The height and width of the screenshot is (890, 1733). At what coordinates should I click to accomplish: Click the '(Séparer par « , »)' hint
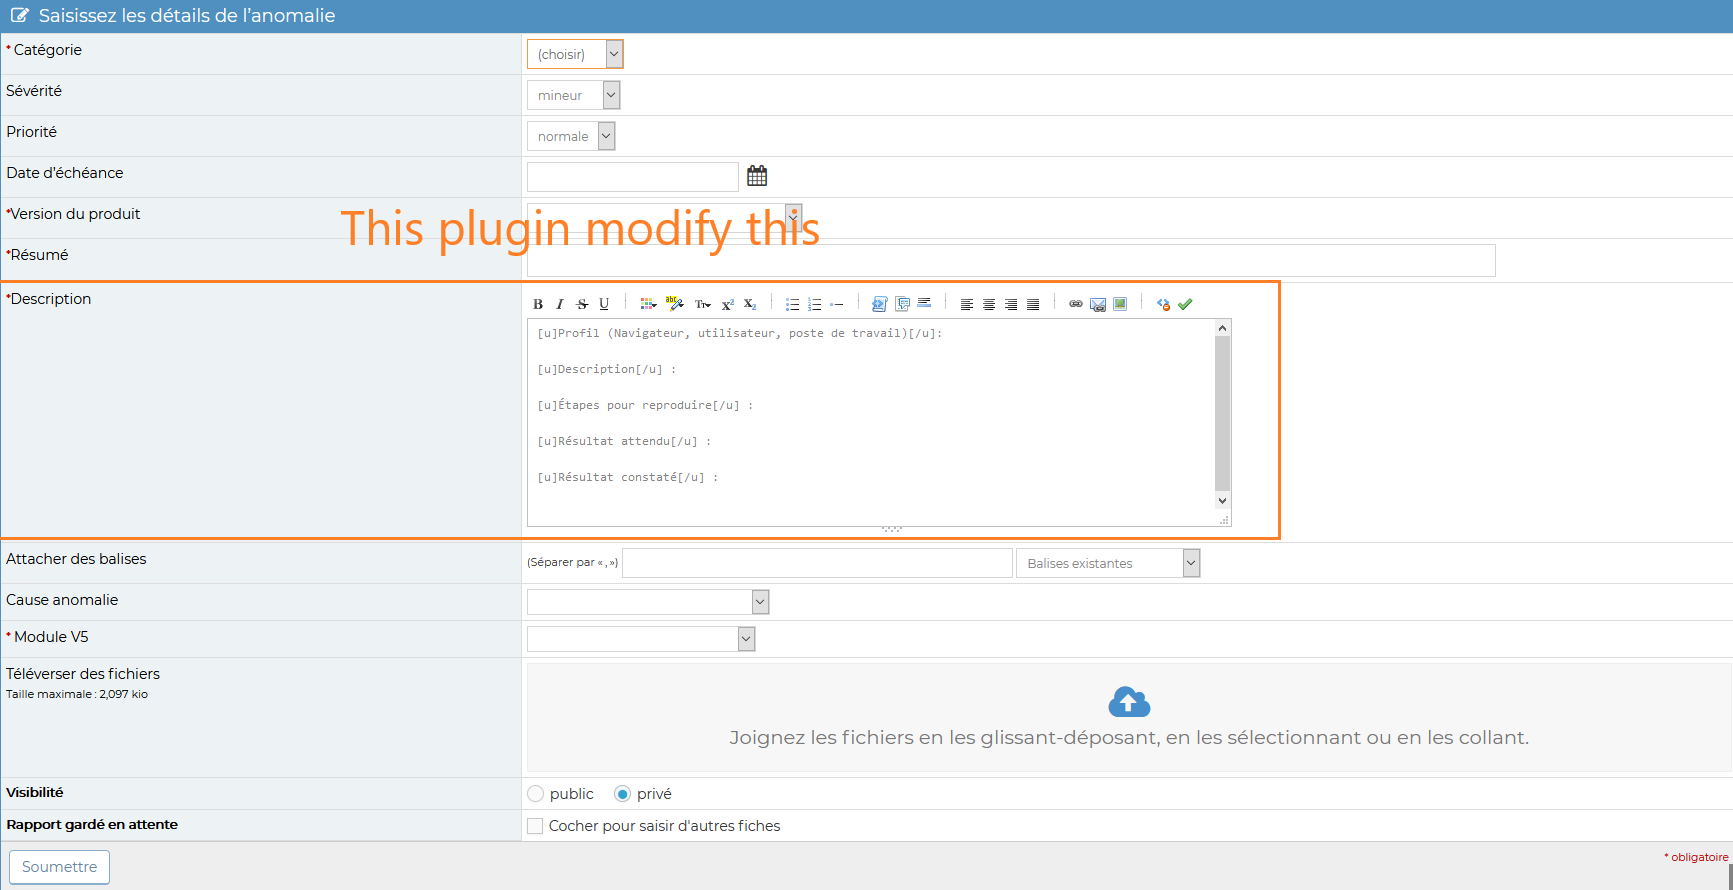click(573, 563)
